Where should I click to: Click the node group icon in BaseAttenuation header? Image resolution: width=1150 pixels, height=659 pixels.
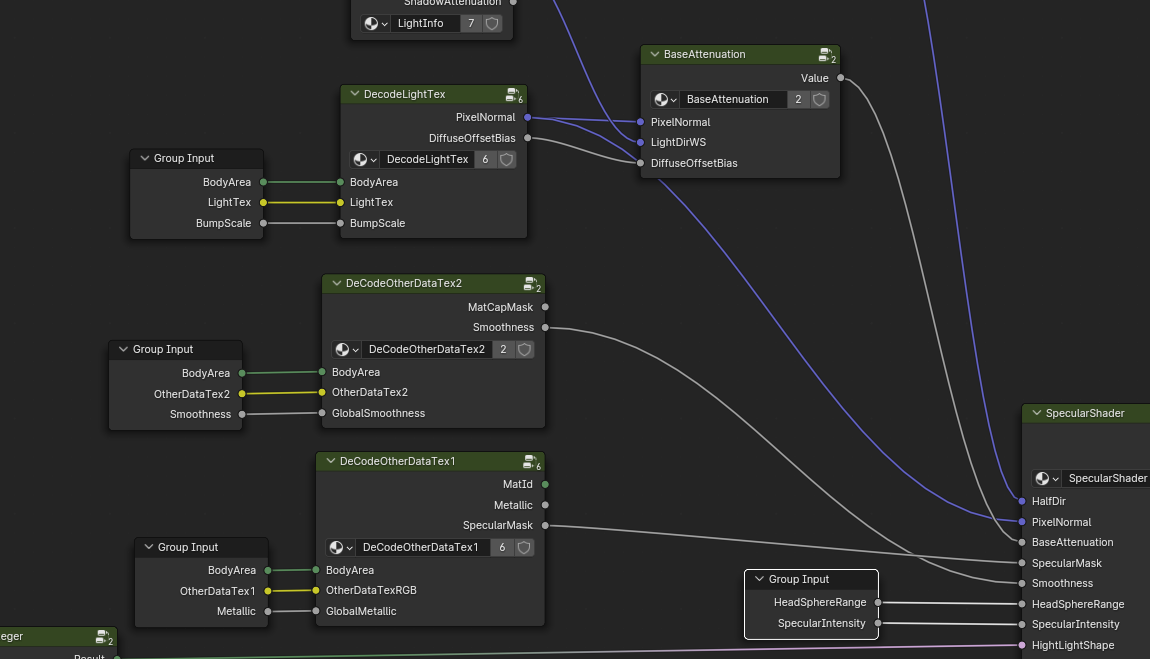[x=825, y=55]
